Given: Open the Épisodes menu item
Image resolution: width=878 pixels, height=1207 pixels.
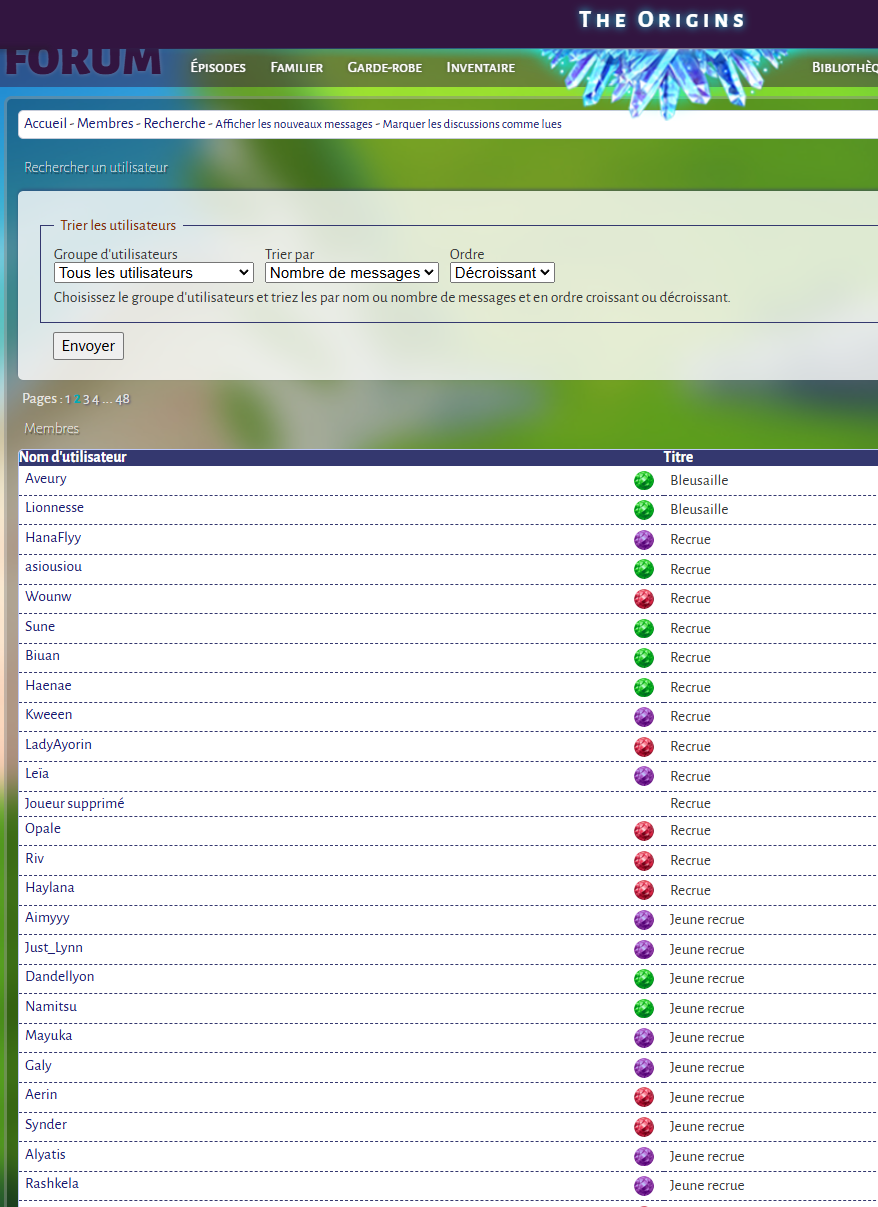Looking at the screenshot, I should tap(218, 68).
